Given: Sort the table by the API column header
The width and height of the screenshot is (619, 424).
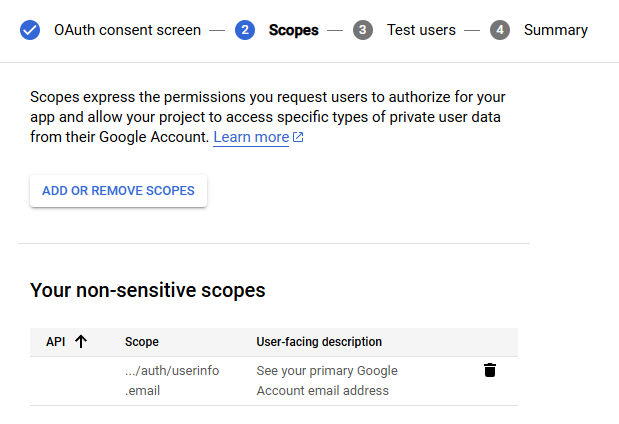Looking at the screenshot, I should click(x=56, y=342).
